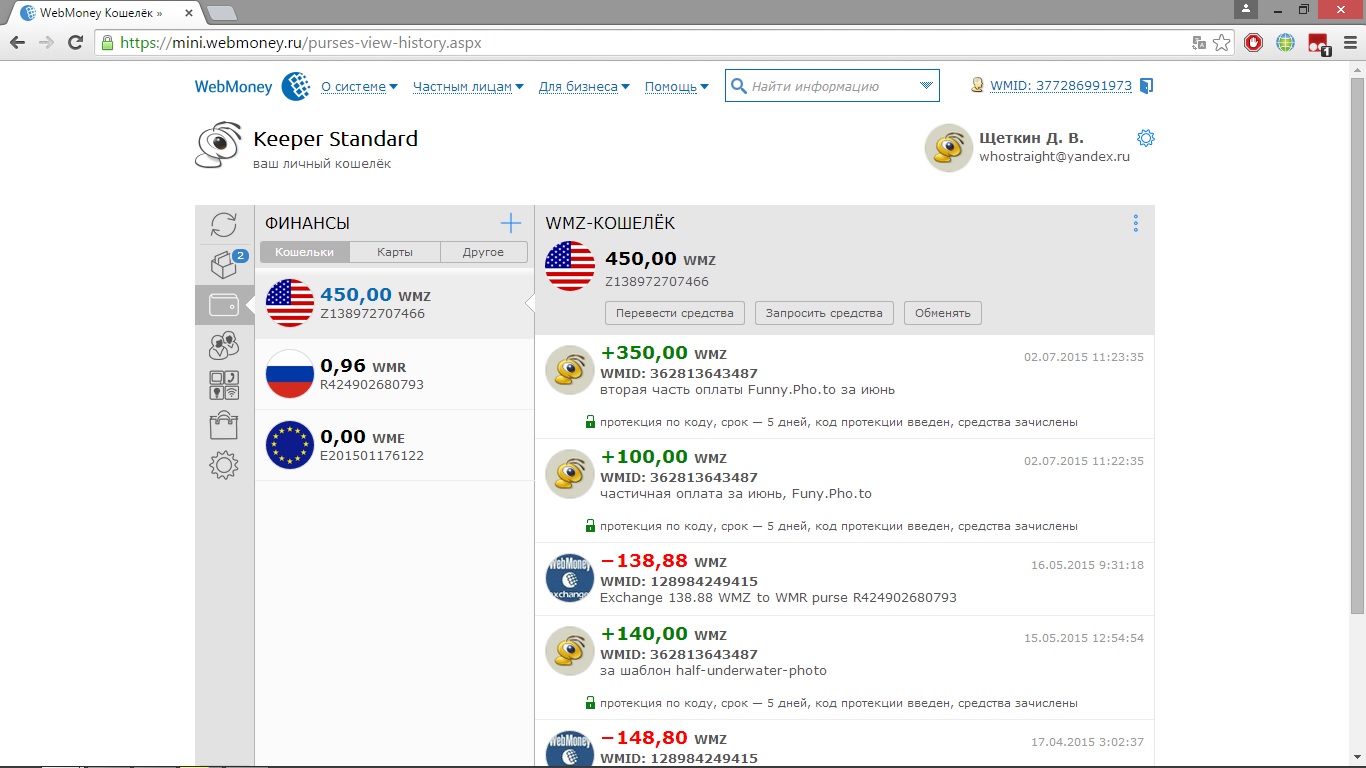Viewport: 1366px width, 768px height.
Task: Click the sender avatar of the +100,00 transaction
Action: (570, 475)
